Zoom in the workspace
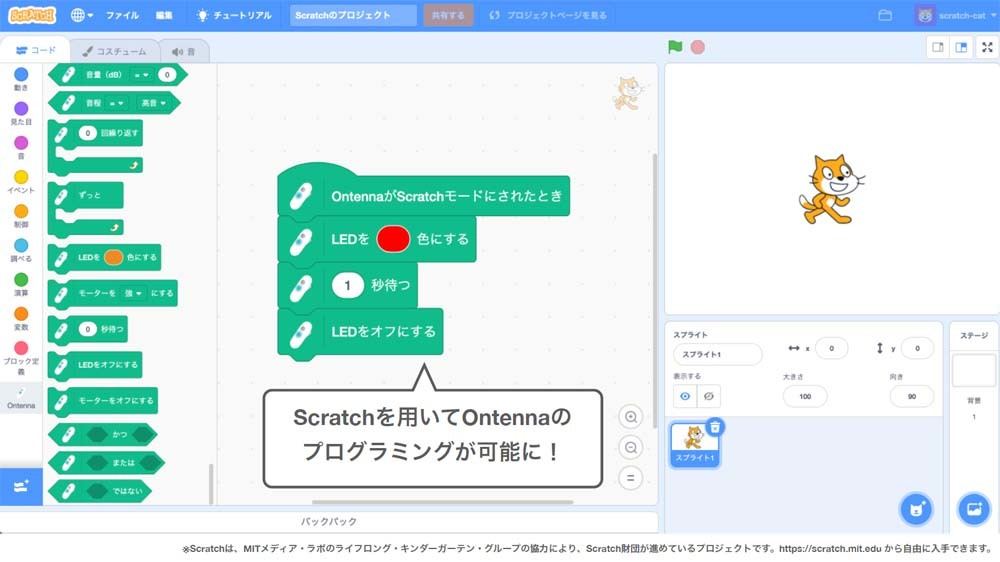The width and height of the screenshot is (1000, 562). point(631,417)
